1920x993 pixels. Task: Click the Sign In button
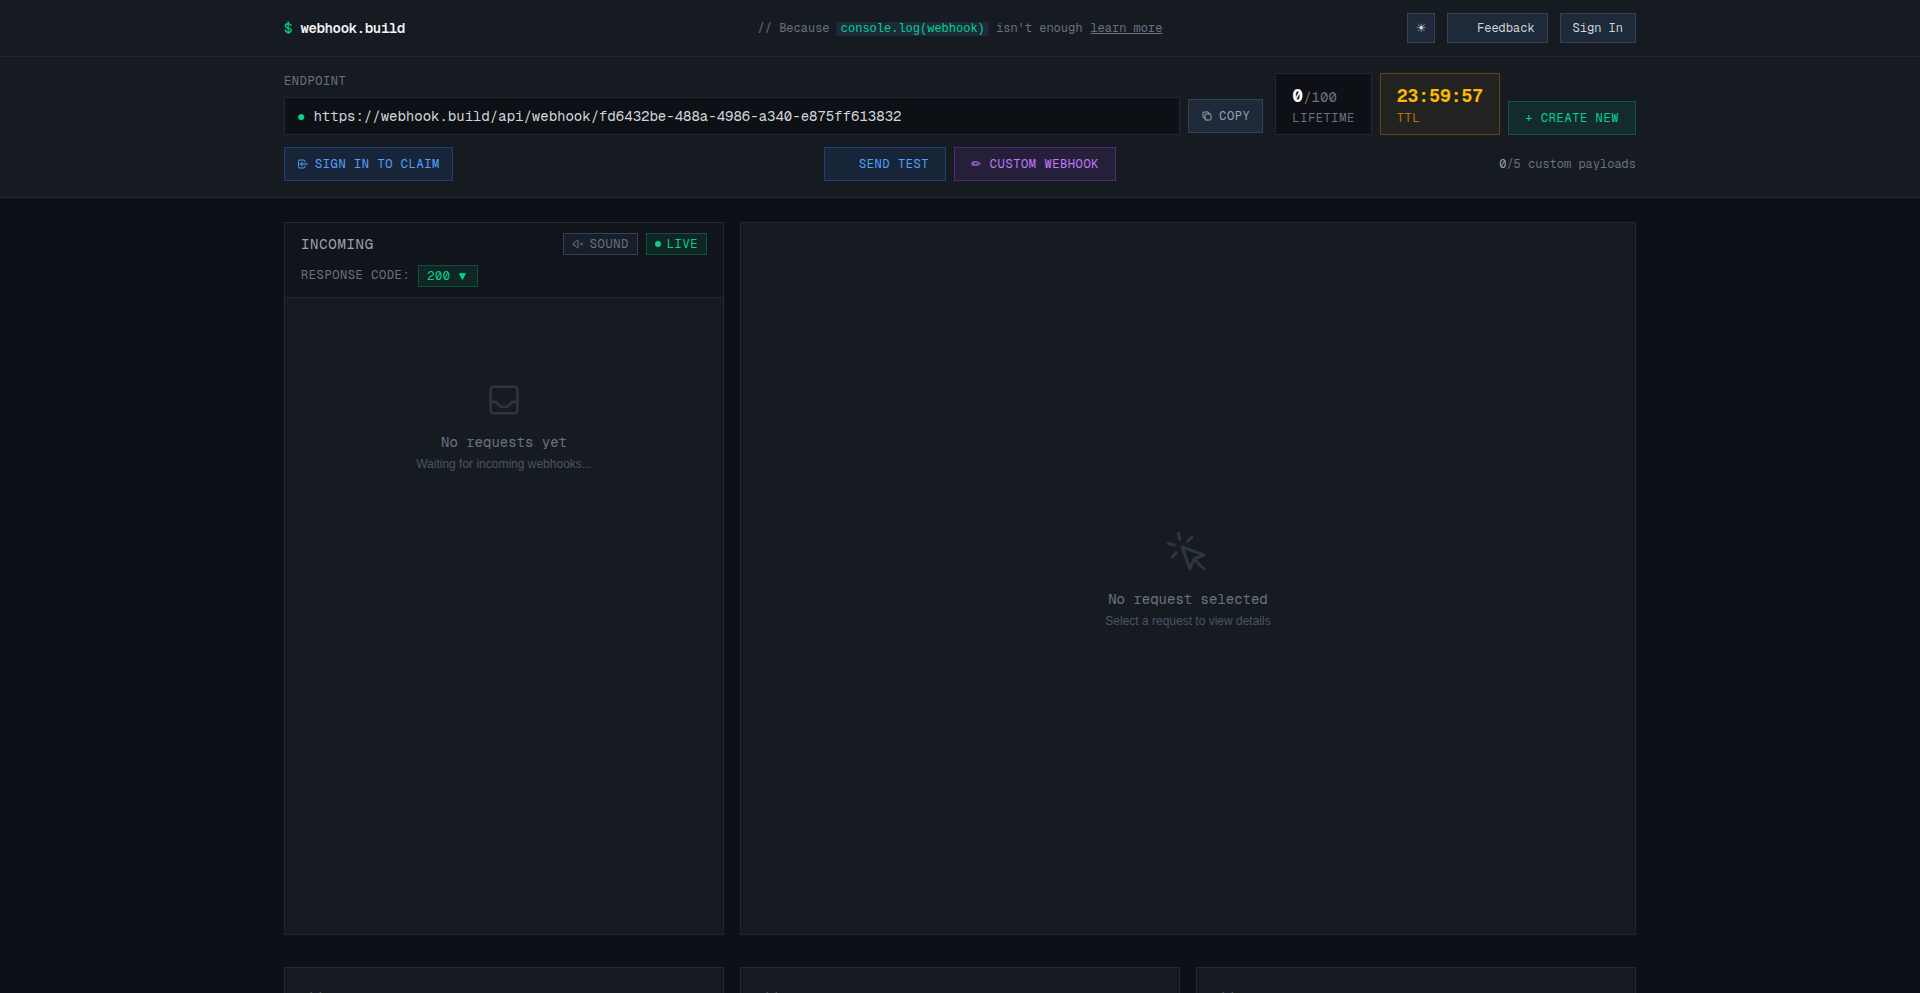(x=1597, y=28)
